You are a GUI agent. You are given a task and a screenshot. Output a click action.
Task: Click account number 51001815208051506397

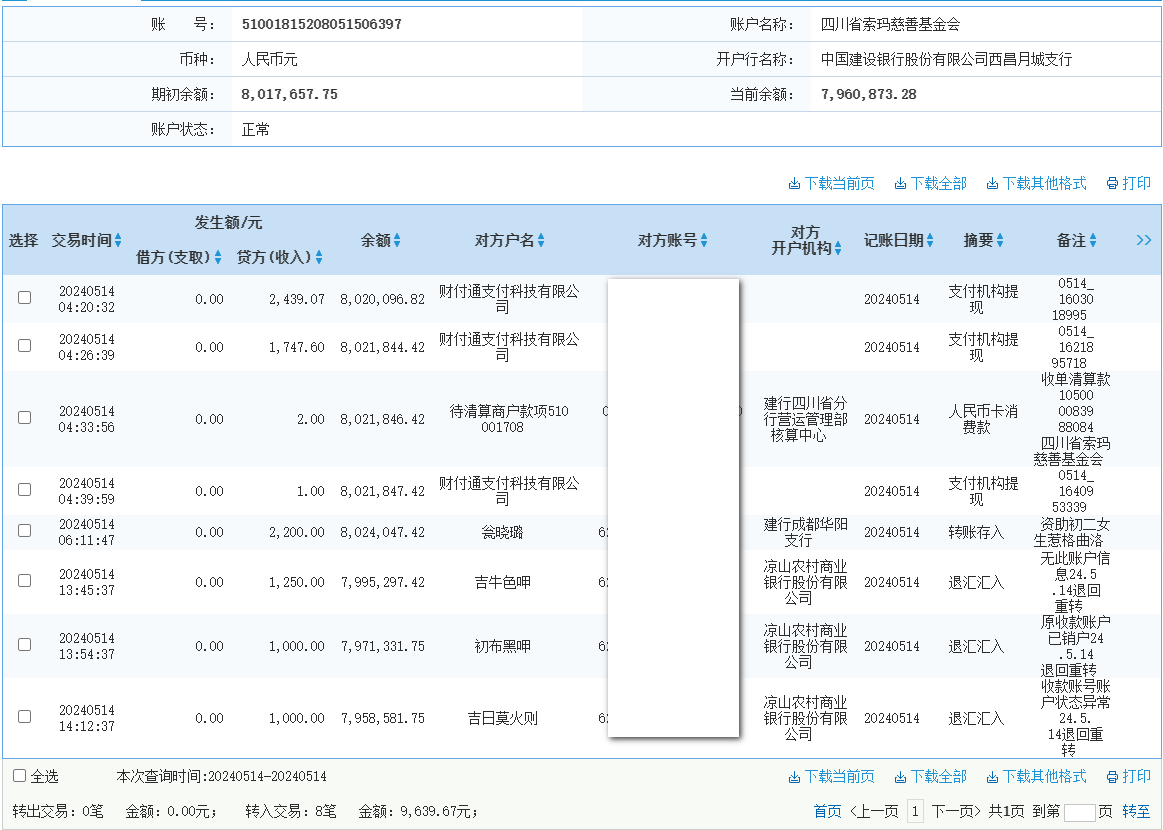tap(322, 24)
